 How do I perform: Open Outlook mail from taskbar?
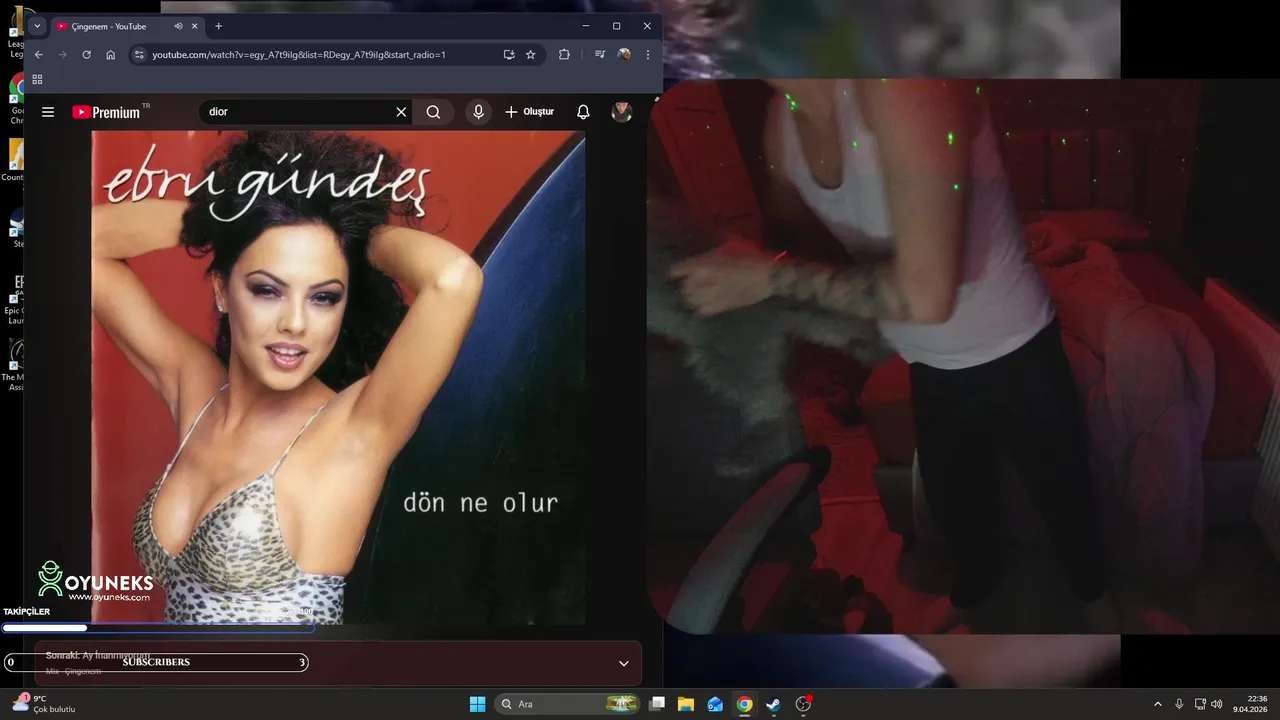(x=715, y=704)
